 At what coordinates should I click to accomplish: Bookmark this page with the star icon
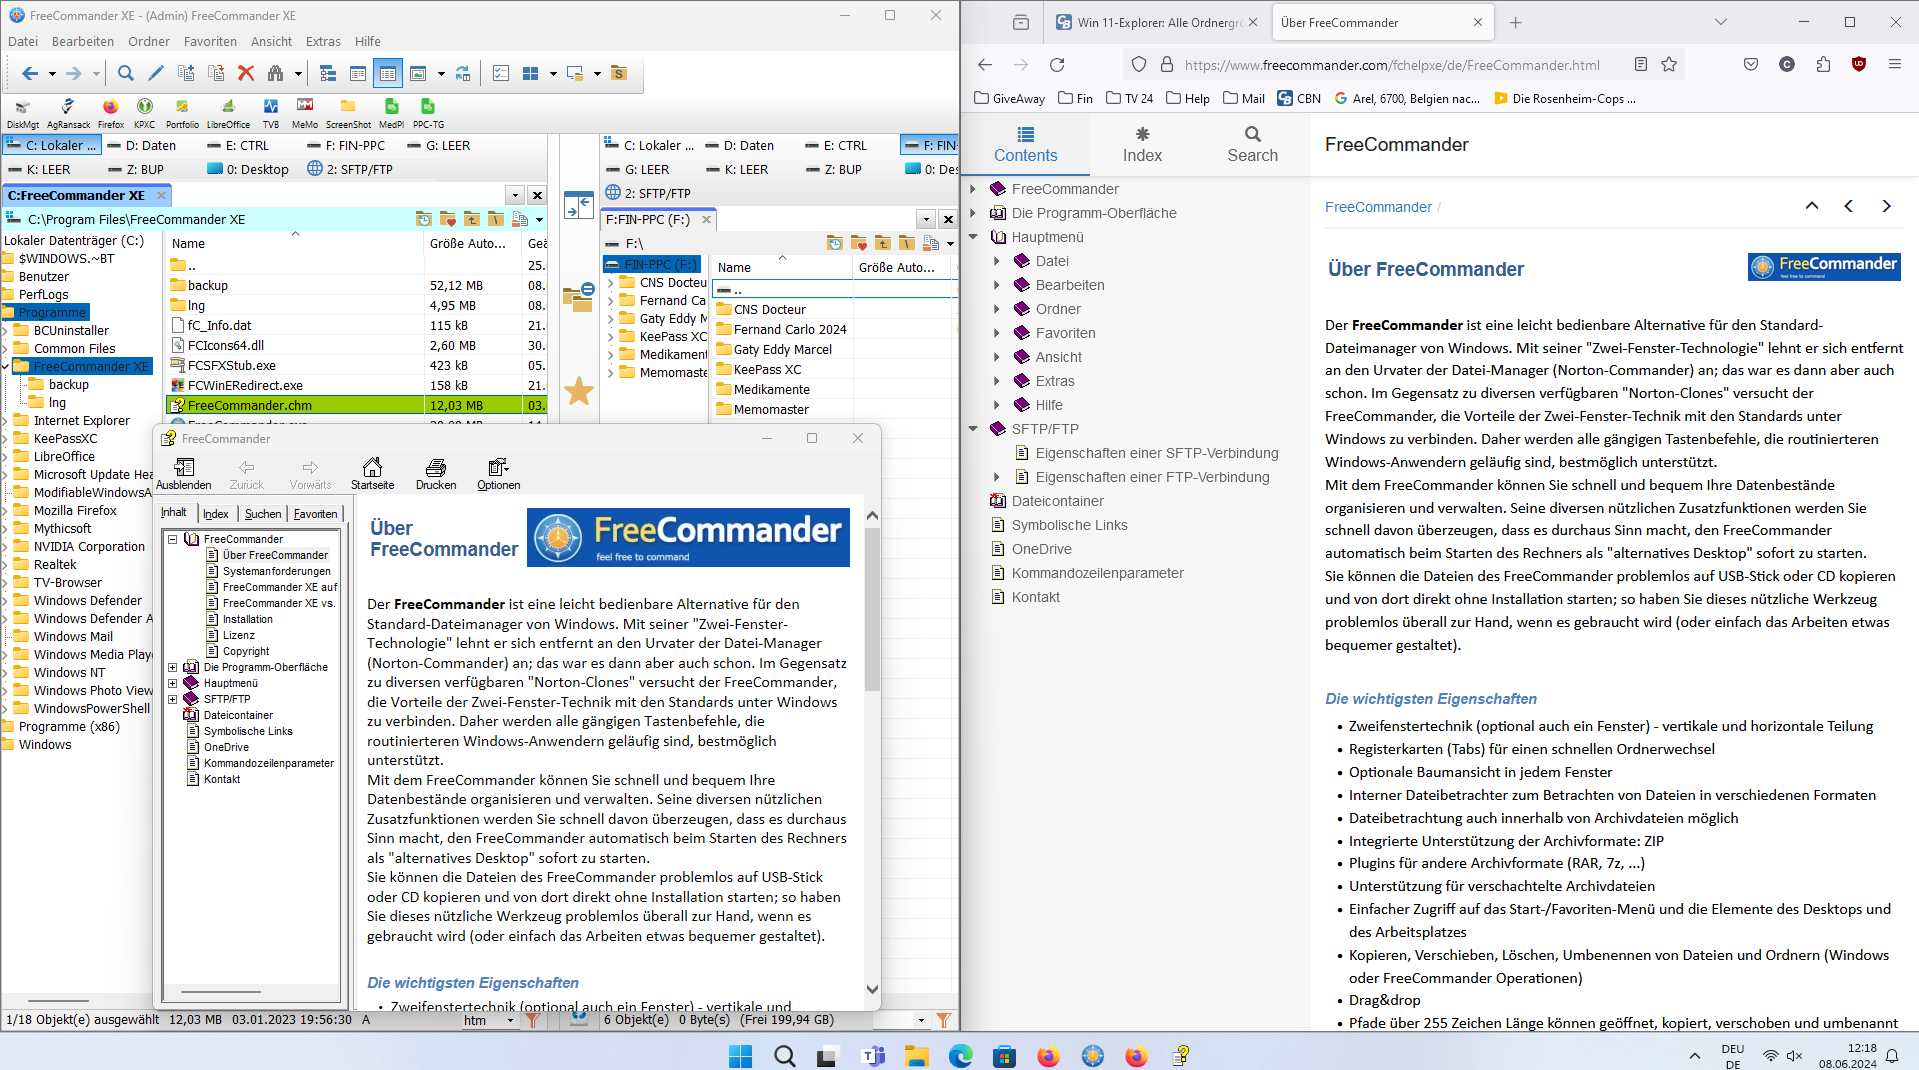point(1669,64)
